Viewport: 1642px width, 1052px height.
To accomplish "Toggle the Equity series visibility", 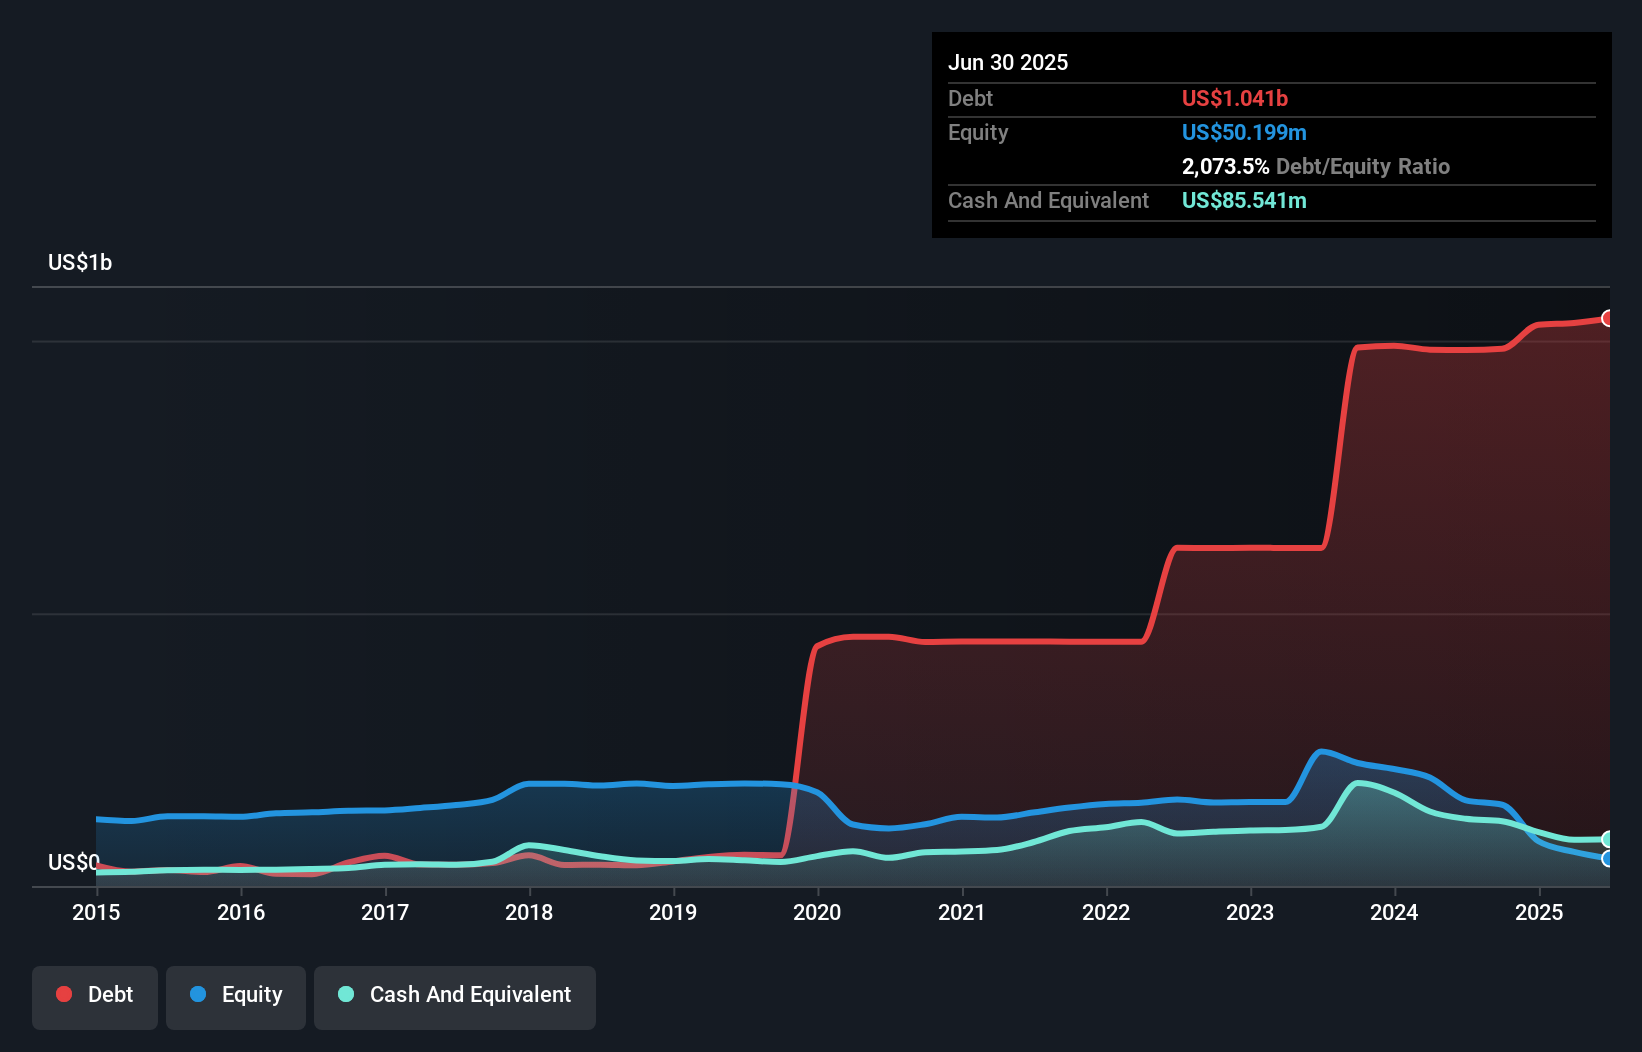I will (x=236, y=994).
